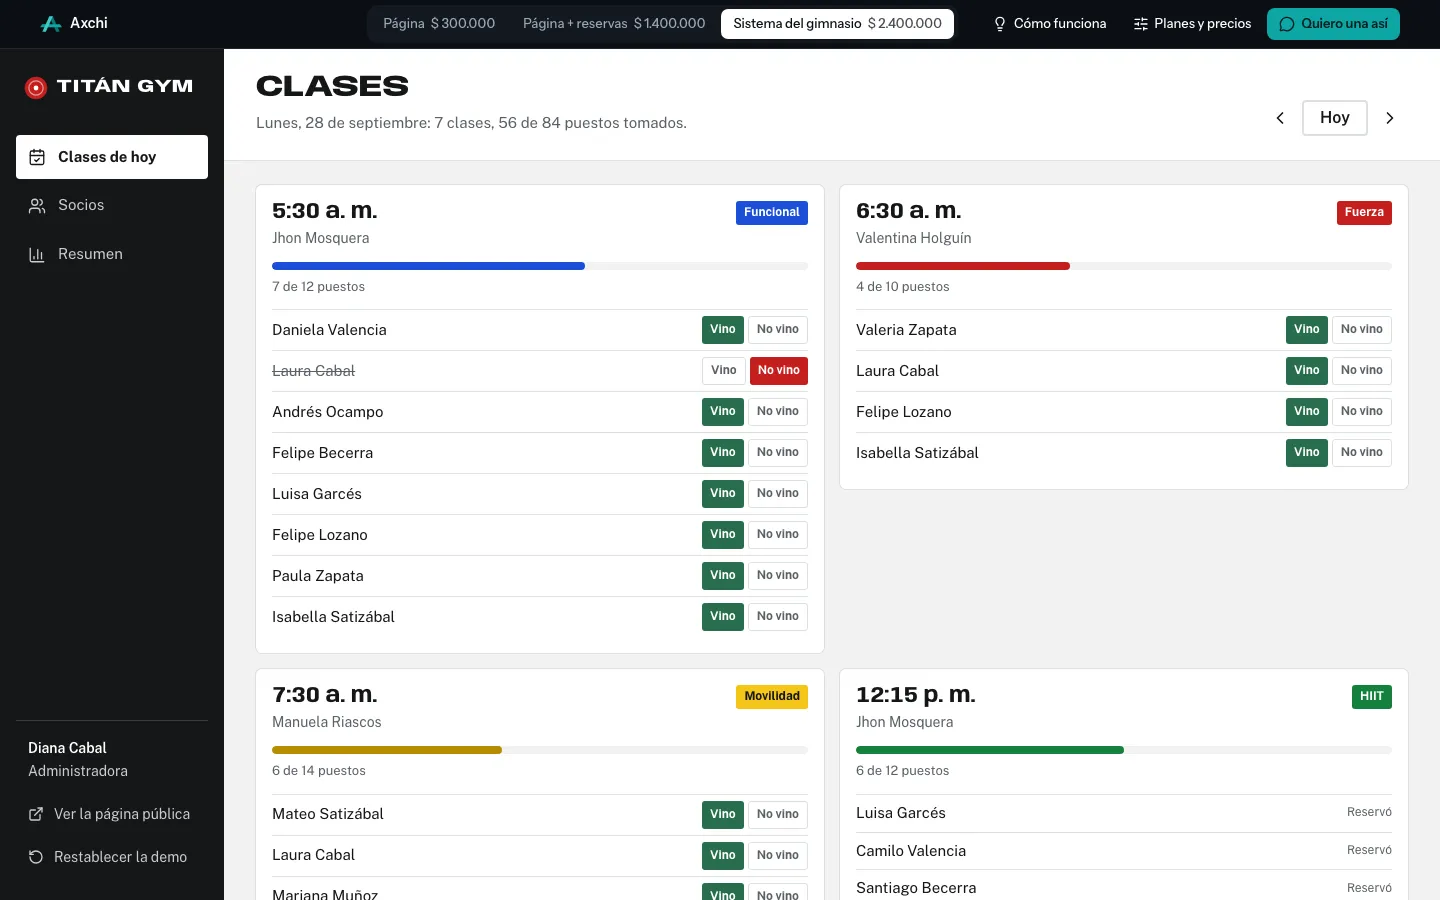Viewport: 1440px width, 900px height.
Task: Open Socios via the people icon
Action: [37, 205]
